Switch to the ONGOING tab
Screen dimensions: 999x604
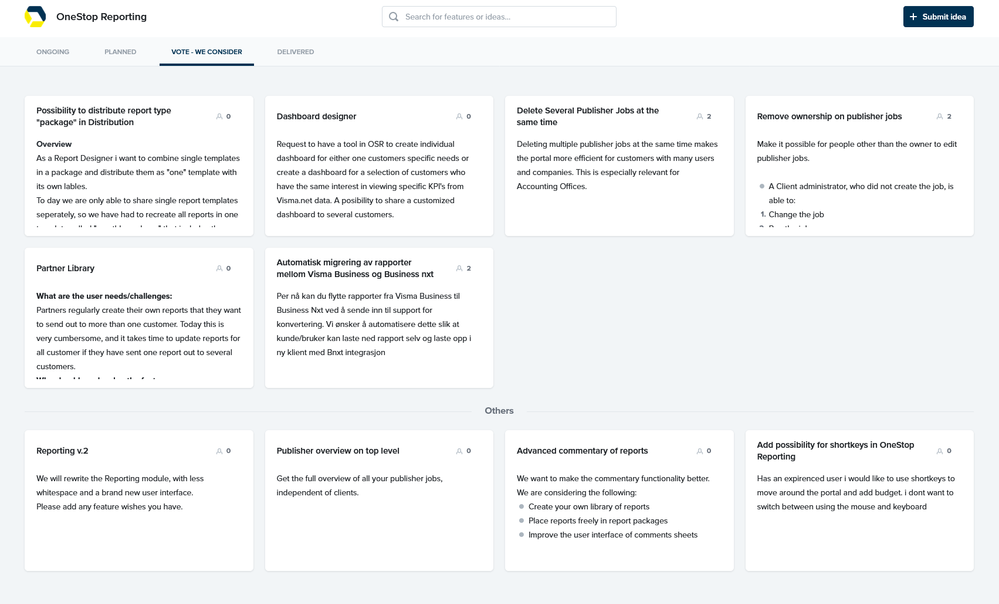(52, 51)
